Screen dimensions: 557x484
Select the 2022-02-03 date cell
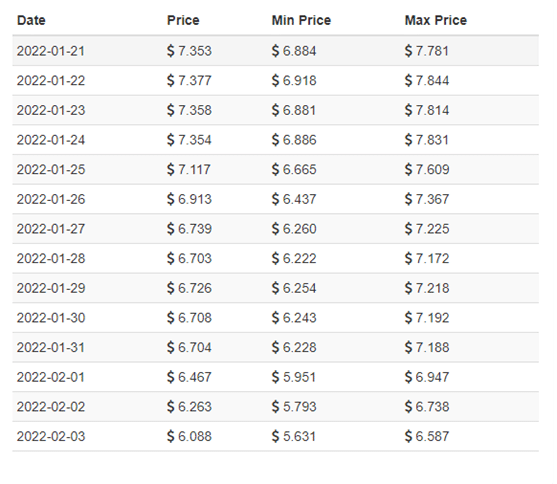click(x=51, y=436)
